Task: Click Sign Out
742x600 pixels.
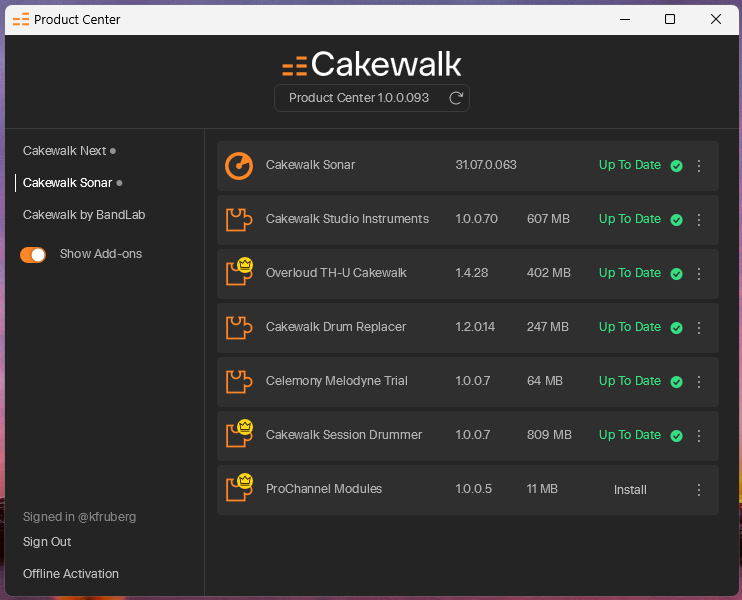Action: click(47, 542)
